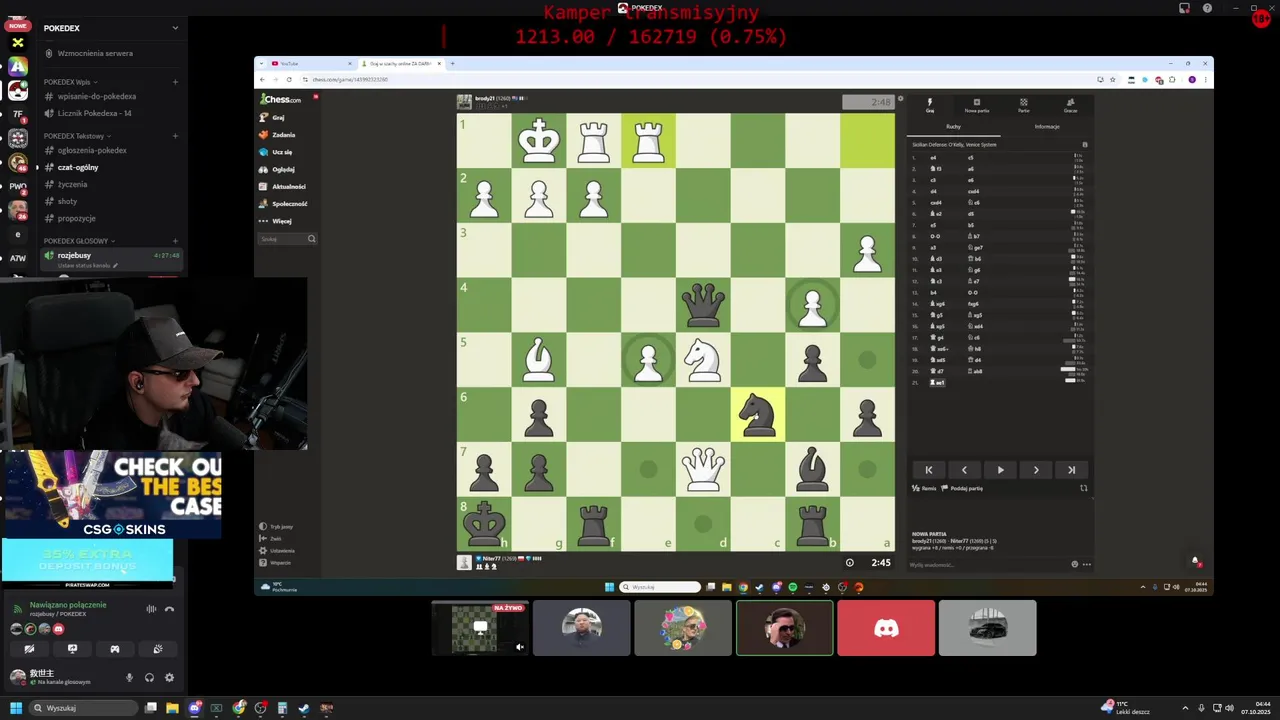1280x720 pixels.
Task: Add a channel to POKEDEX Wpis category
Action: [175, 82]
